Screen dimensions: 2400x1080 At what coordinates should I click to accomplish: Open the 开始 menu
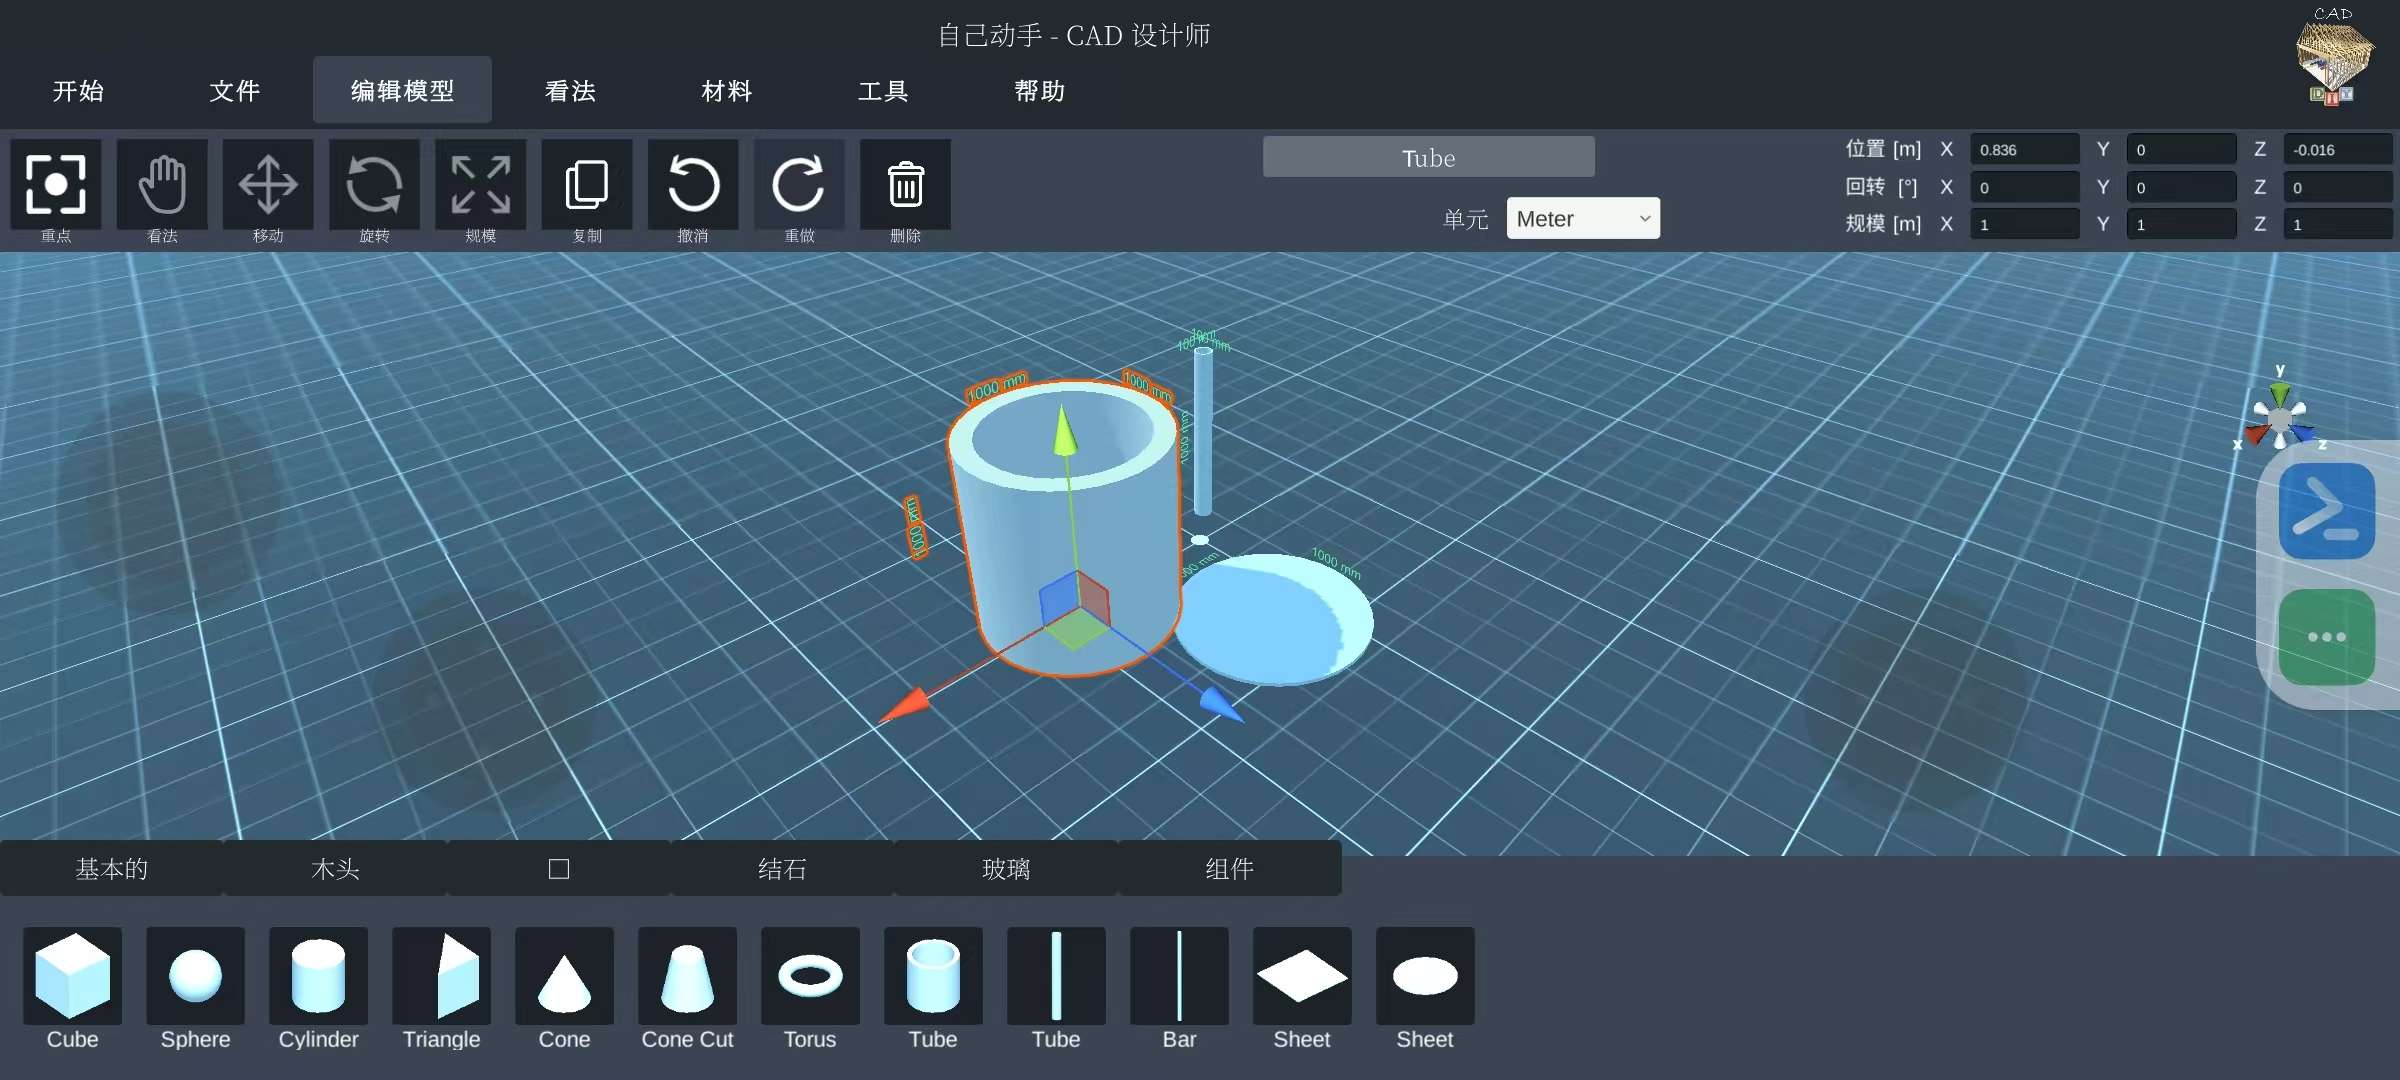[x=78, y=91]
